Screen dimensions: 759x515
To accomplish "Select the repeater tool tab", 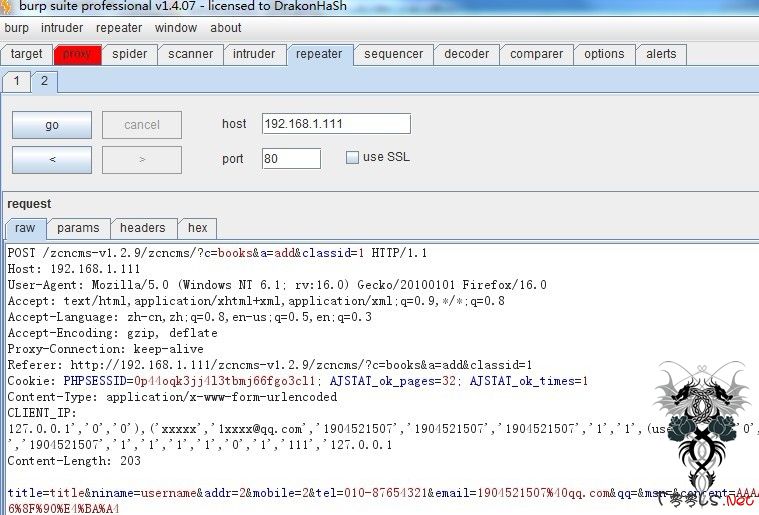I will tap(319, 54).
